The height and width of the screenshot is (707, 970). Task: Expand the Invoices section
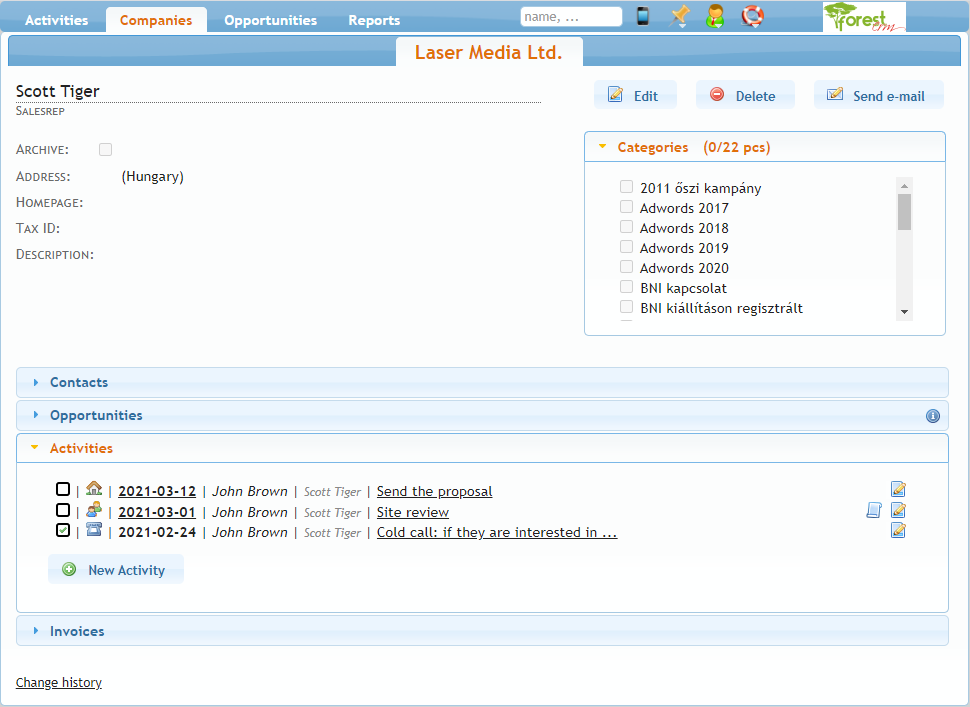click(x=77, y=631)
